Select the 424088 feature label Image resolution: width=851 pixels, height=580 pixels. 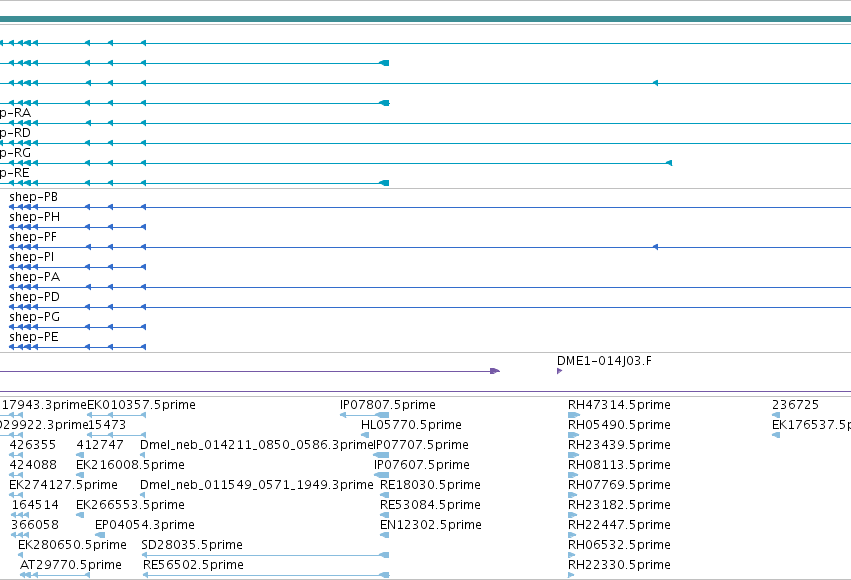tap(33, 465)
